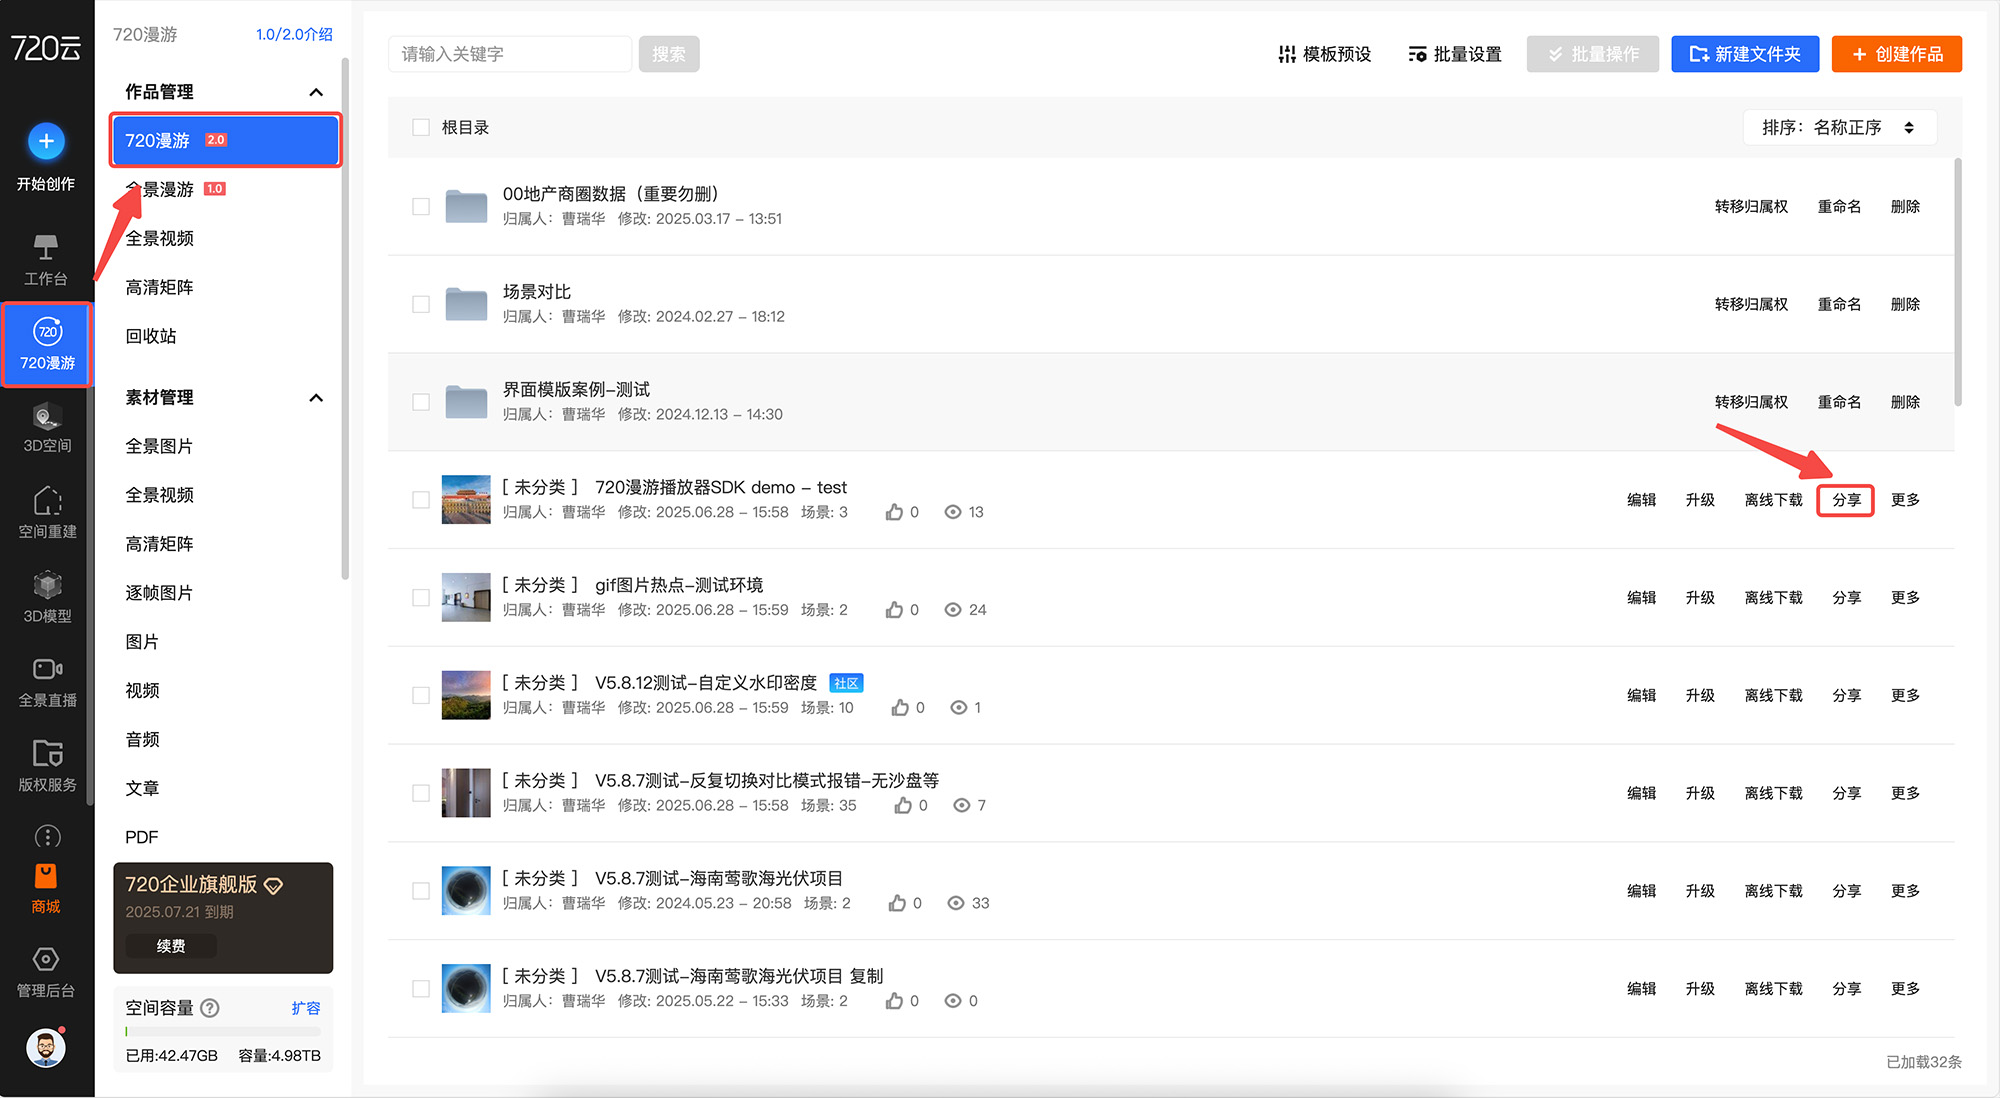2000x1098 pixels.
Task: Open the 商城 shopping bag icon
Action: click(46, 877)
